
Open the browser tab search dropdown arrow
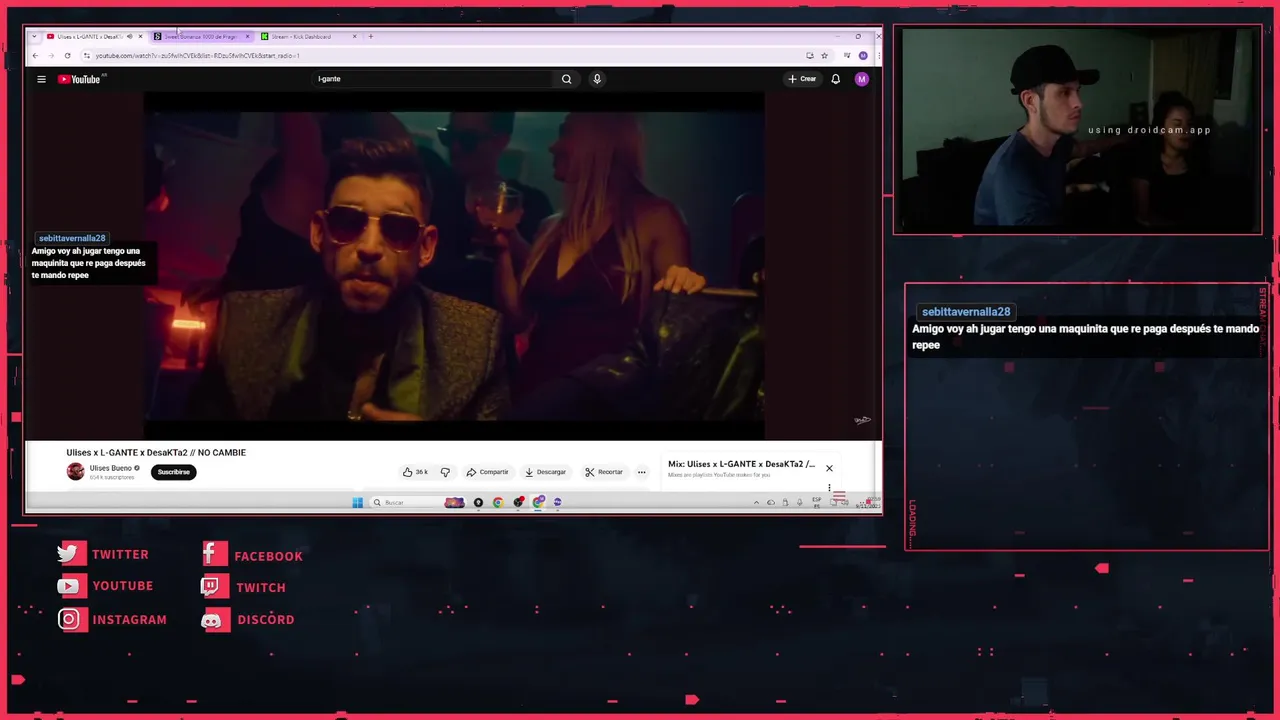35,36
